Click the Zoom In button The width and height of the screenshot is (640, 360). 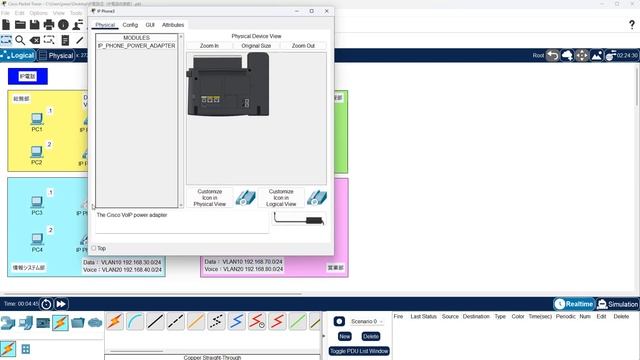click(x=209, y=46)
